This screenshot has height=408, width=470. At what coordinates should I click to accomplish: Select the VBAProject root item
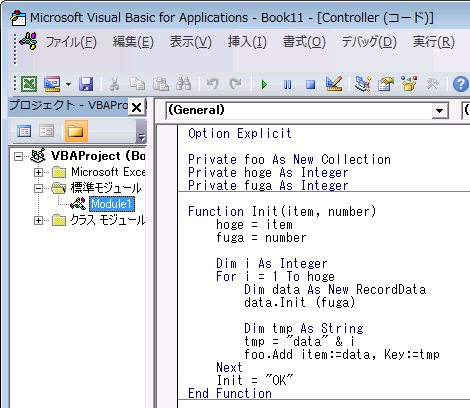pos(98,156)
